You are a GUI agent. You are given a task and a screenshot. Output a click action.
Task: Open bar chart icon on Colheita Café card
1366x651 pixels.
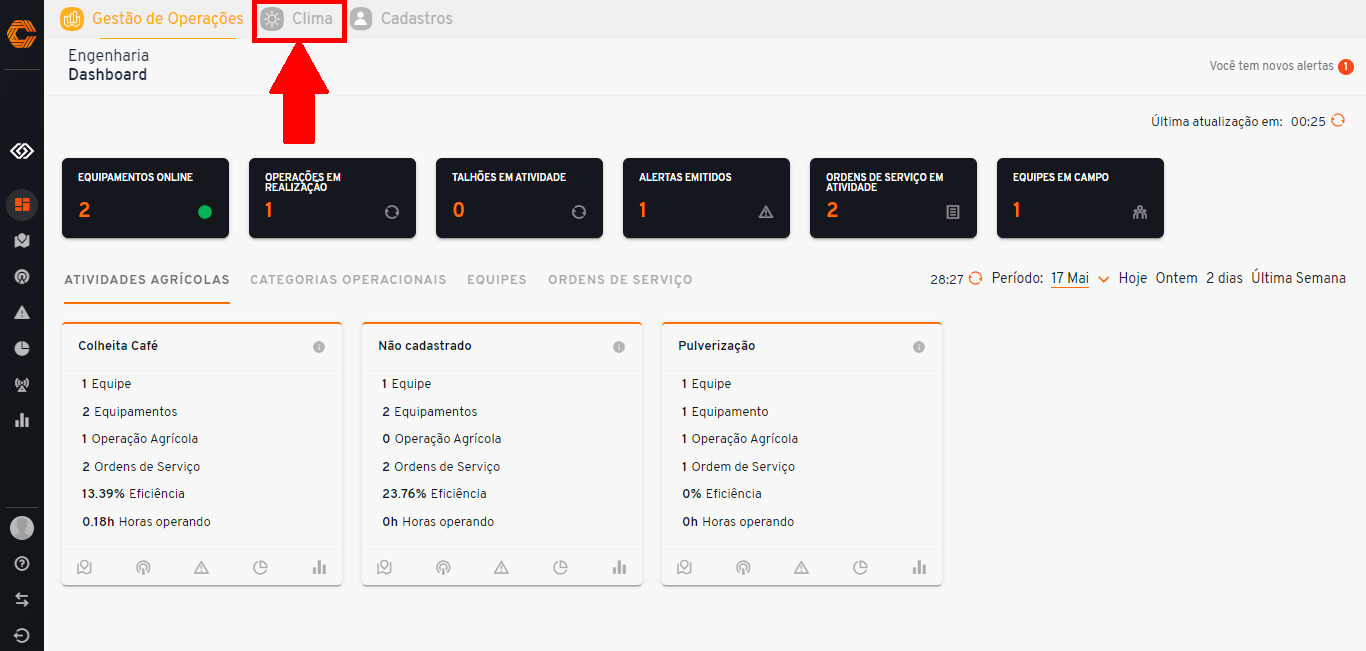coord(319,567)
